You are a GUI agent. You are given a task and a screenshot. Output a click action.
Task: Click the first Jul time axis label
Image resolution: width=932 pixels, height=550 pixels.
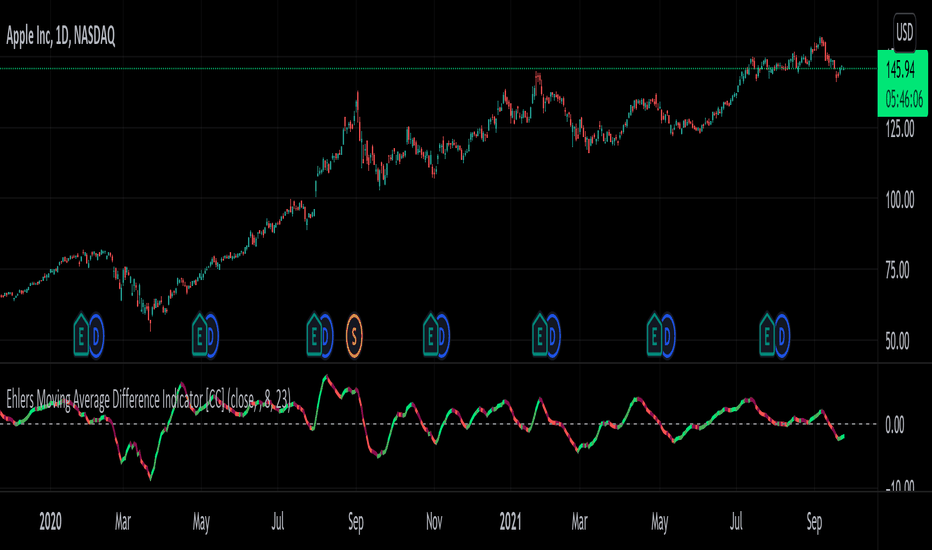pos(278,522)
